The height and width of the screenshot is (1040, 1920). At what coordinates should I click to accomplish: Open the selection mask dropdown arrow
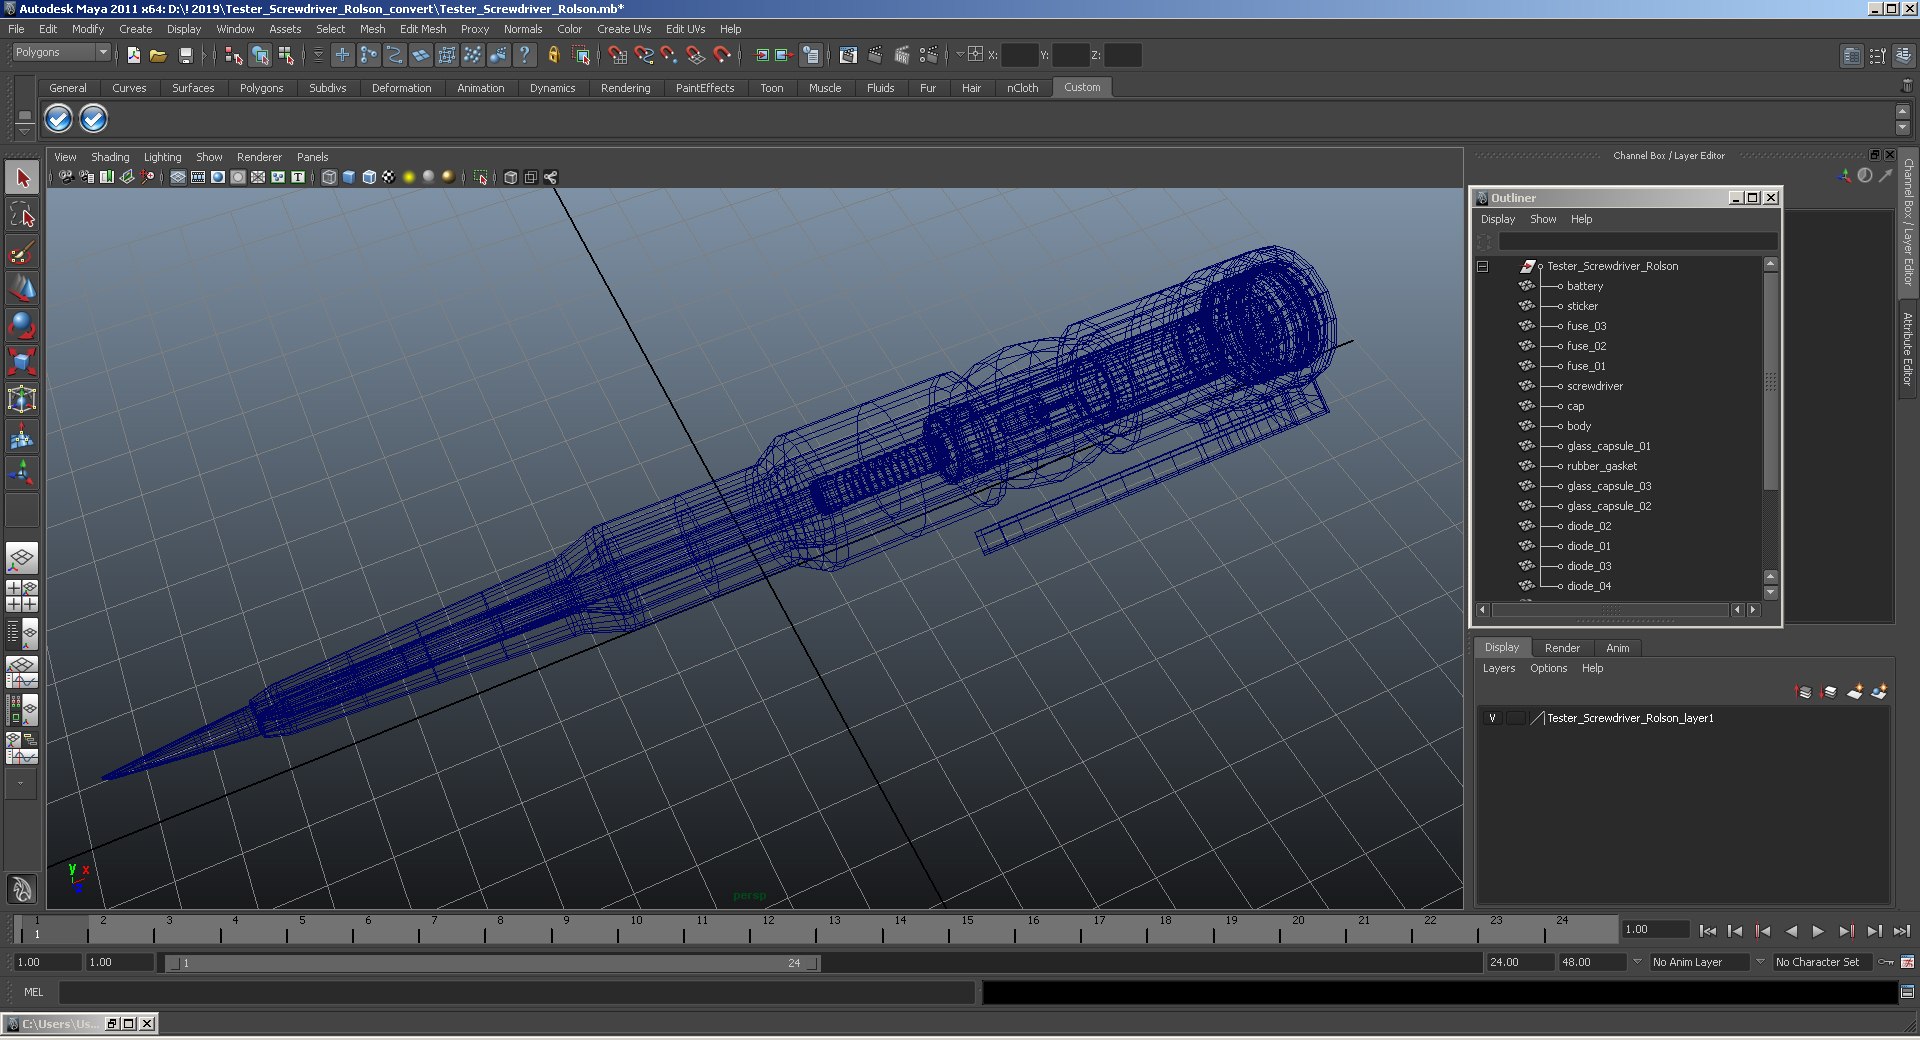tap(318, 55)
